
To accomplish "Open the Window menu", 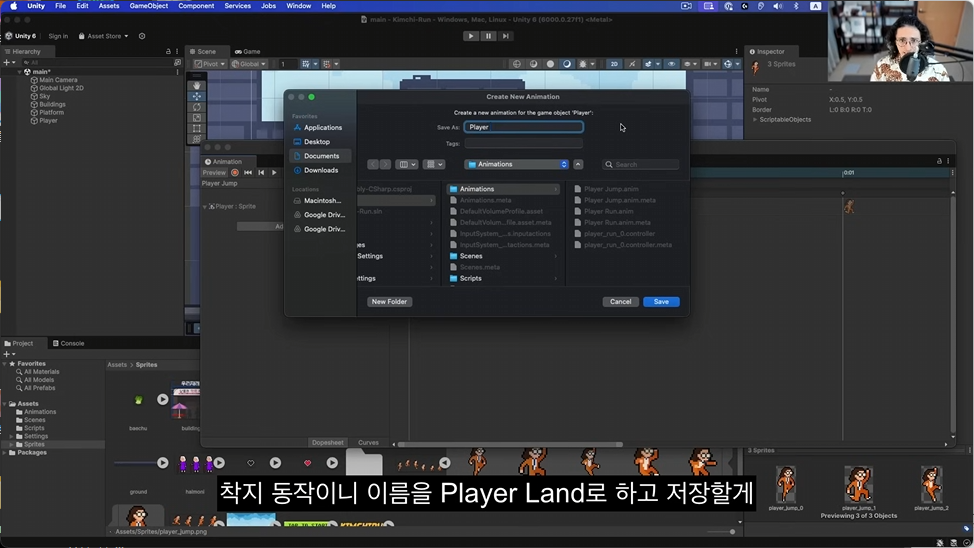I will click(x=298, y=6).
